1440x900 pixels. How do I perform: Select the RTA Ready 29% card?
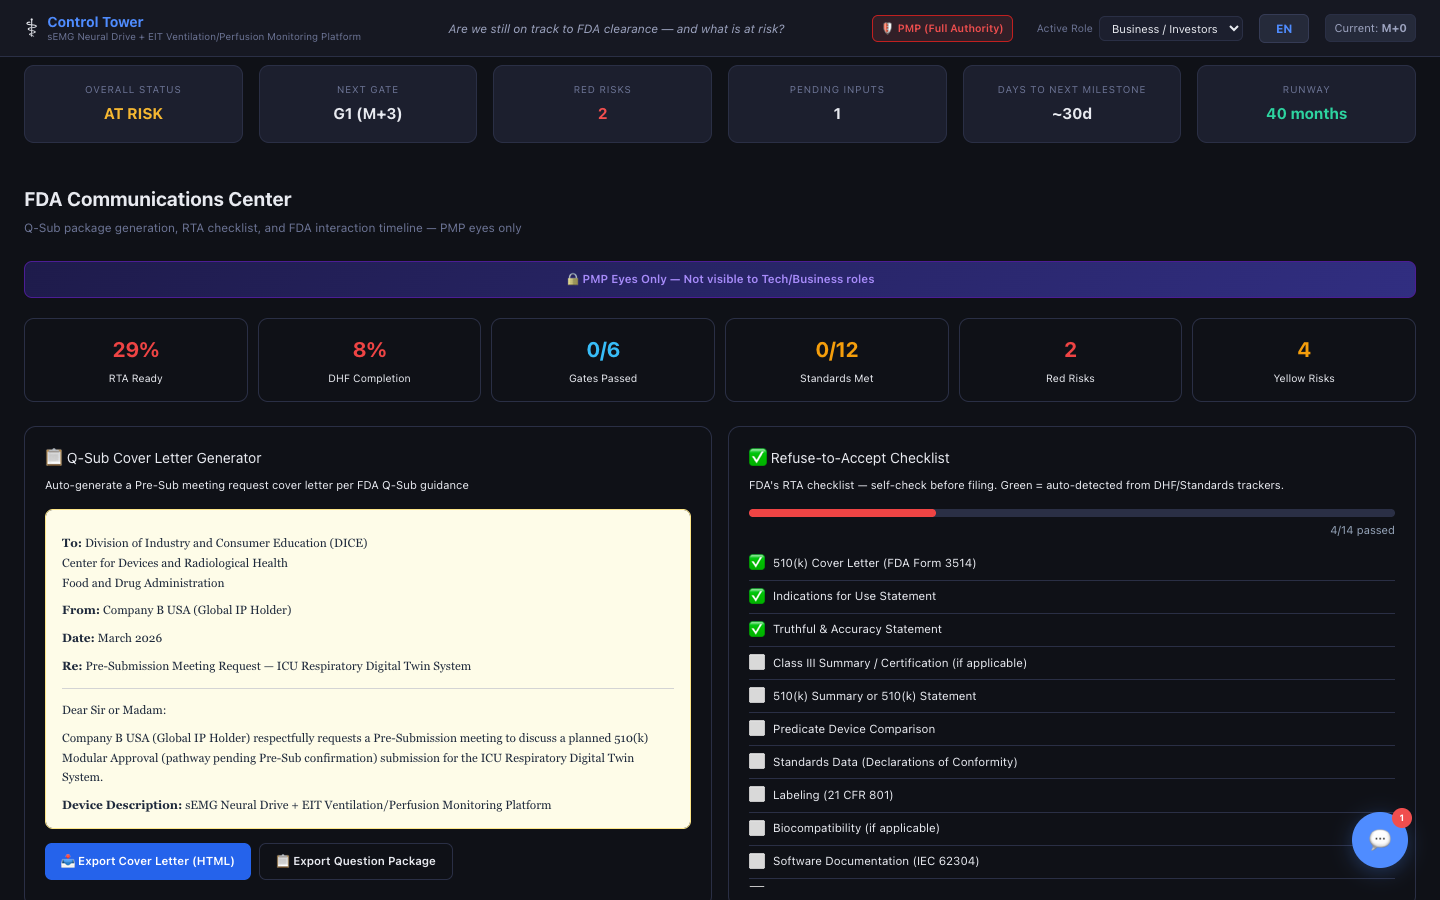pyautogui.click(x=136, y=360)
